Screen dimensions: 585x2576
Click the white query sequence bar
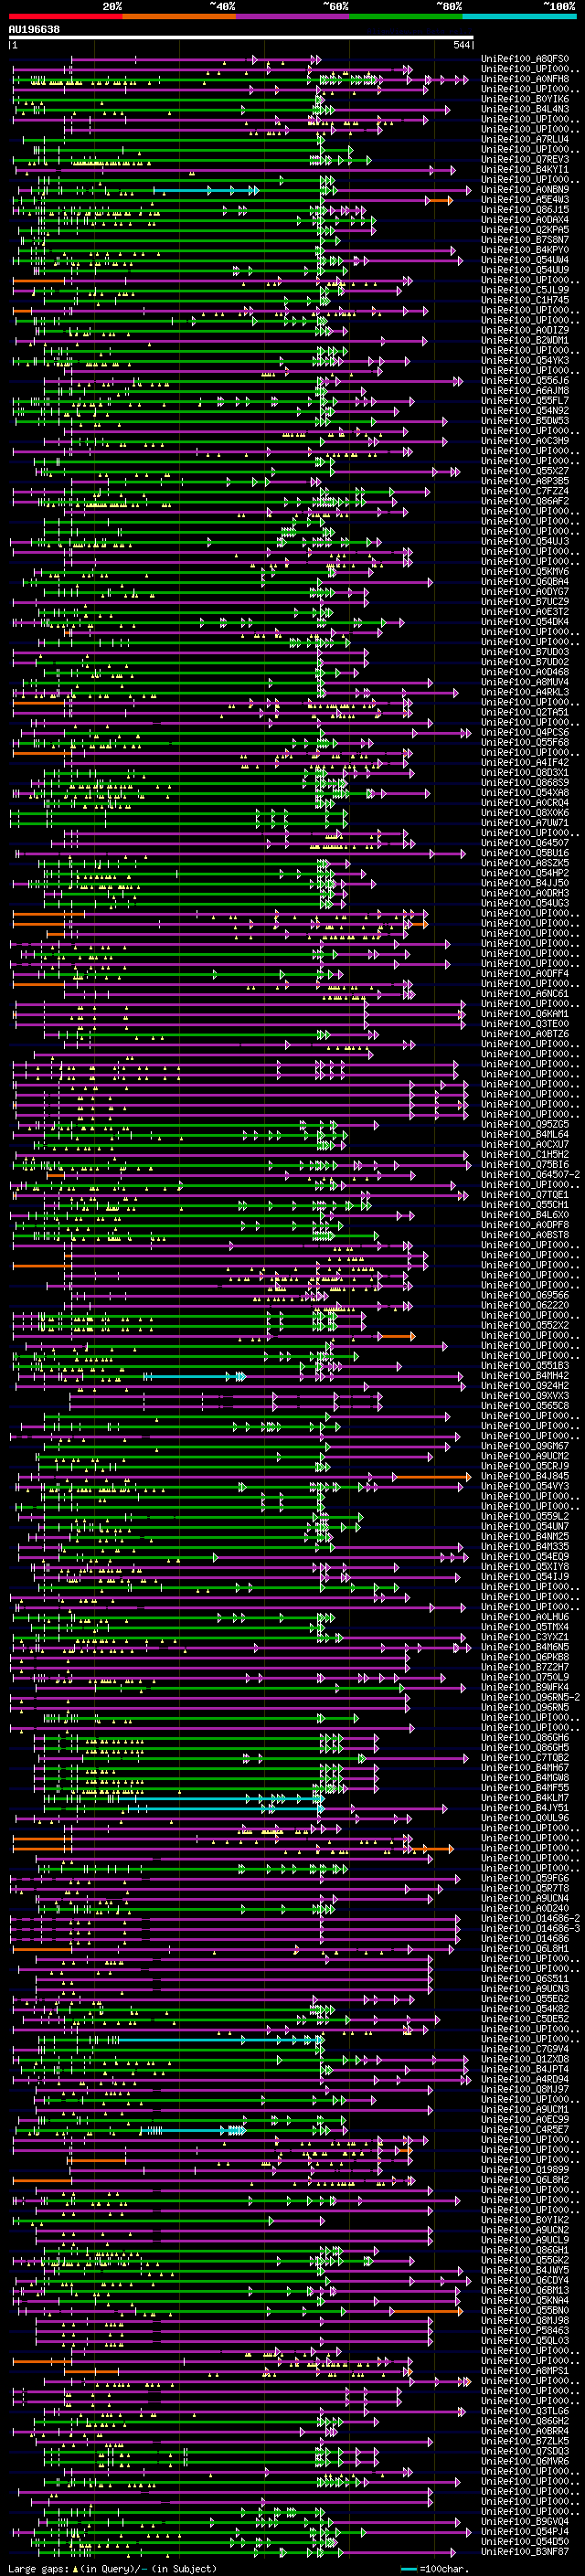click(x=241, y=38)
